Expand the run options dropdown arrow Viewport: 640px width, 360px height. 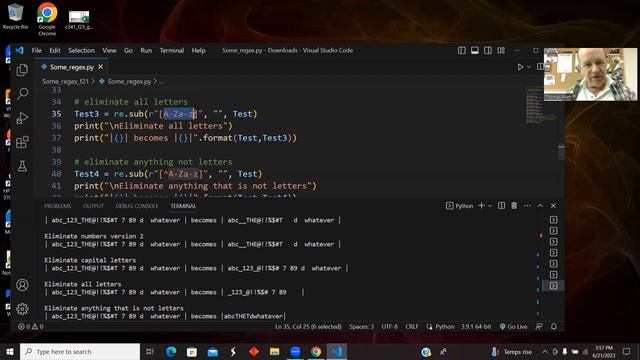(x=529, y=67)
